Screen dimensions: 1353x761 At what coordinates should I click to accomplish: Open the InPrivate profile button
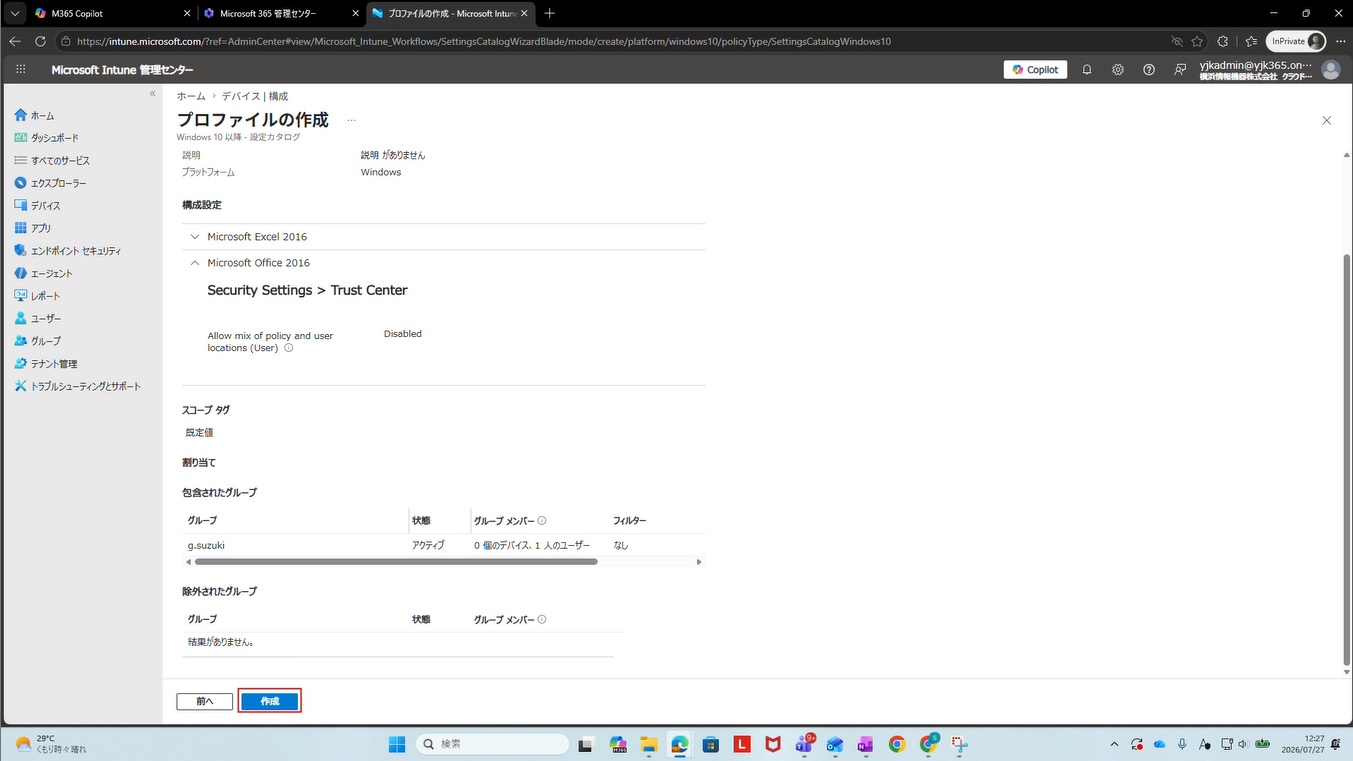click(1296, 42)
